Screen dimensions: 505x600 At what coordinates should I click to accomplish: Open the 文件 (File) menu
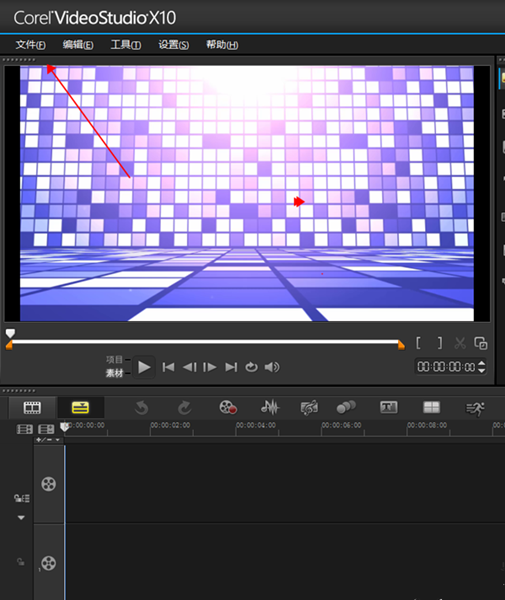click(x=31, y=45)
